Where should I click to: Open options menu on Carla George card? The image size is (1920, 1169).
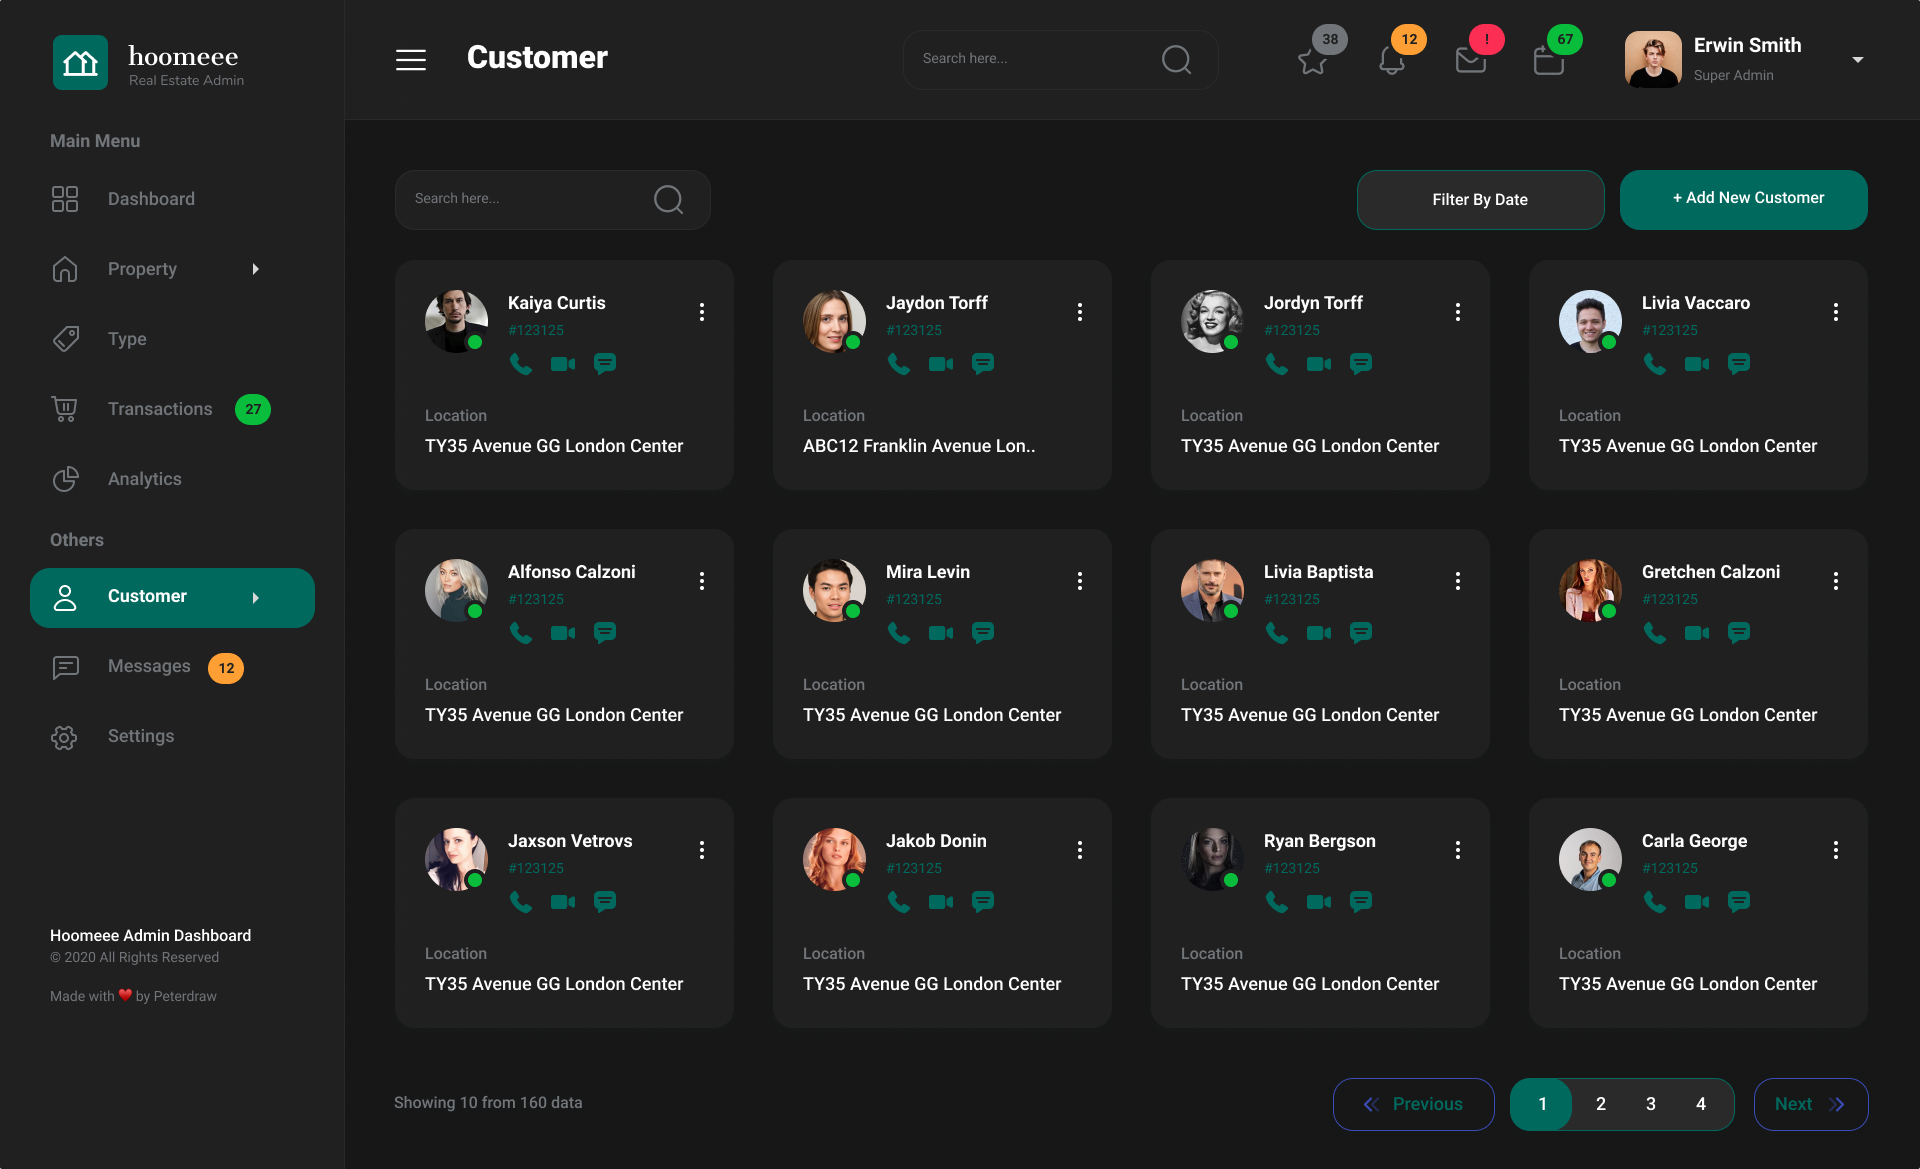point(1836,850)
